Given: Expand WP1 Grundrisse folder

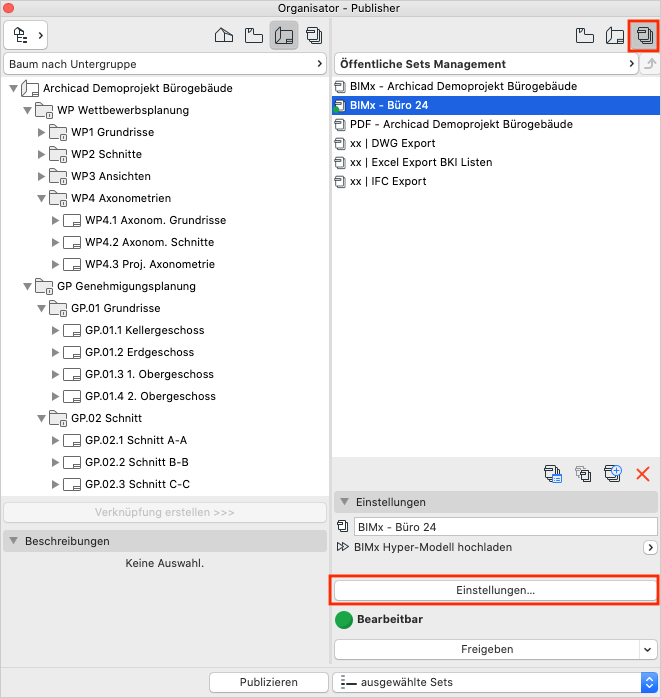Looking at the screenshot, I should pyautogui.click(x=41, y=132).
